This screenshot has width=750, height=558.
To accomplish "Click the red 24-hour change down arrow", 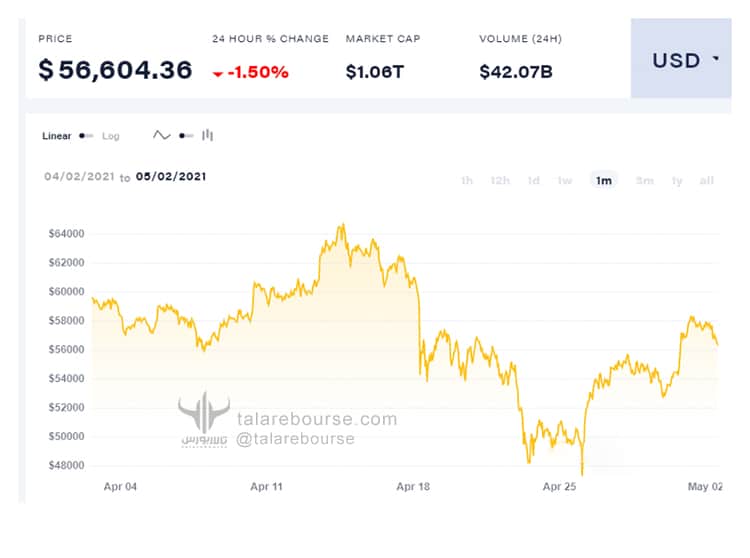I will pyautogui.click(x=218, y=73).
